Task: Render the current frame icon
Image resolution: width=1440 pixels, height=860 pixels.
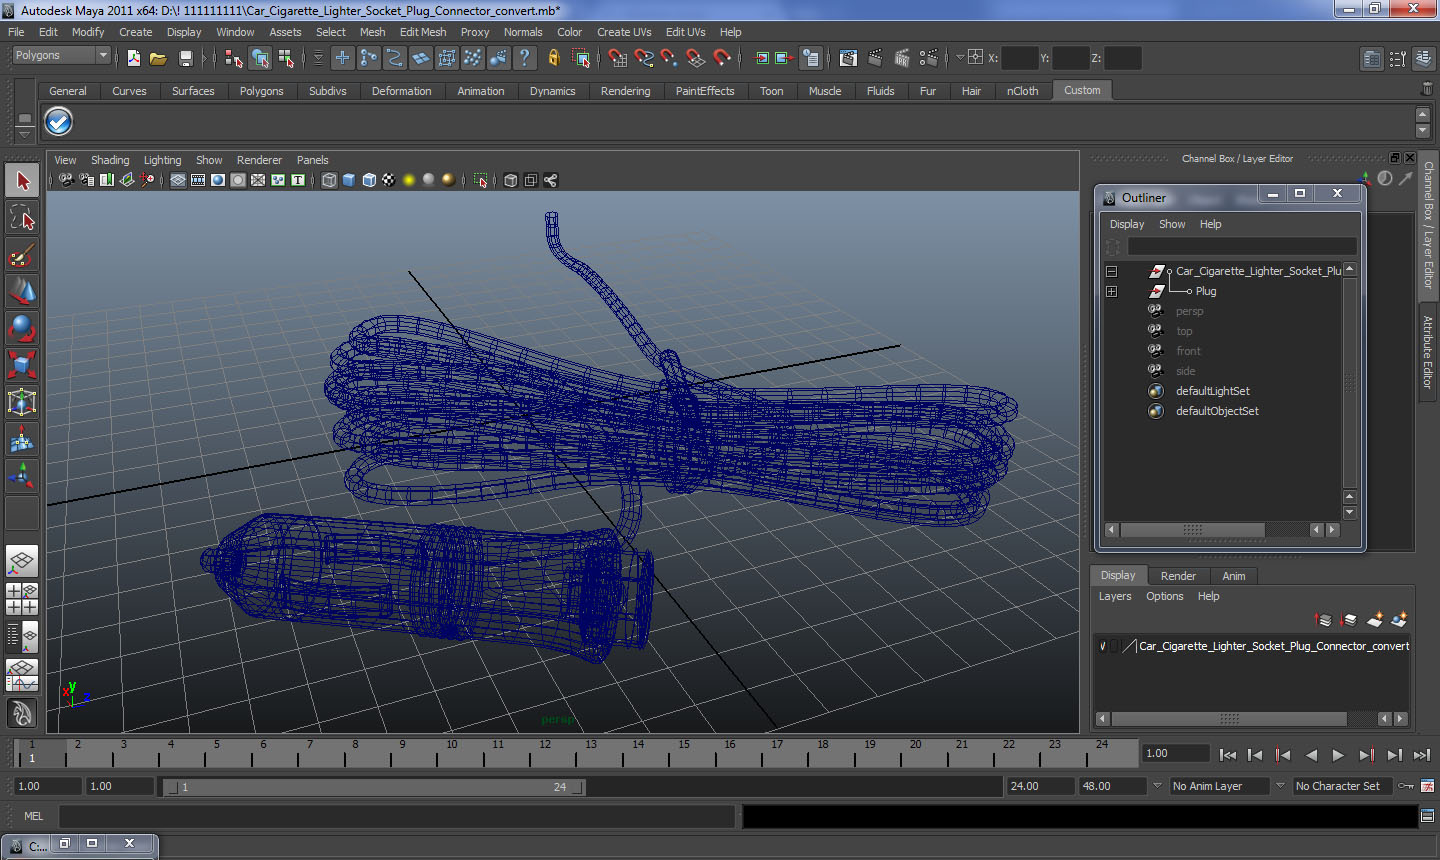Action: coord(875,58)
